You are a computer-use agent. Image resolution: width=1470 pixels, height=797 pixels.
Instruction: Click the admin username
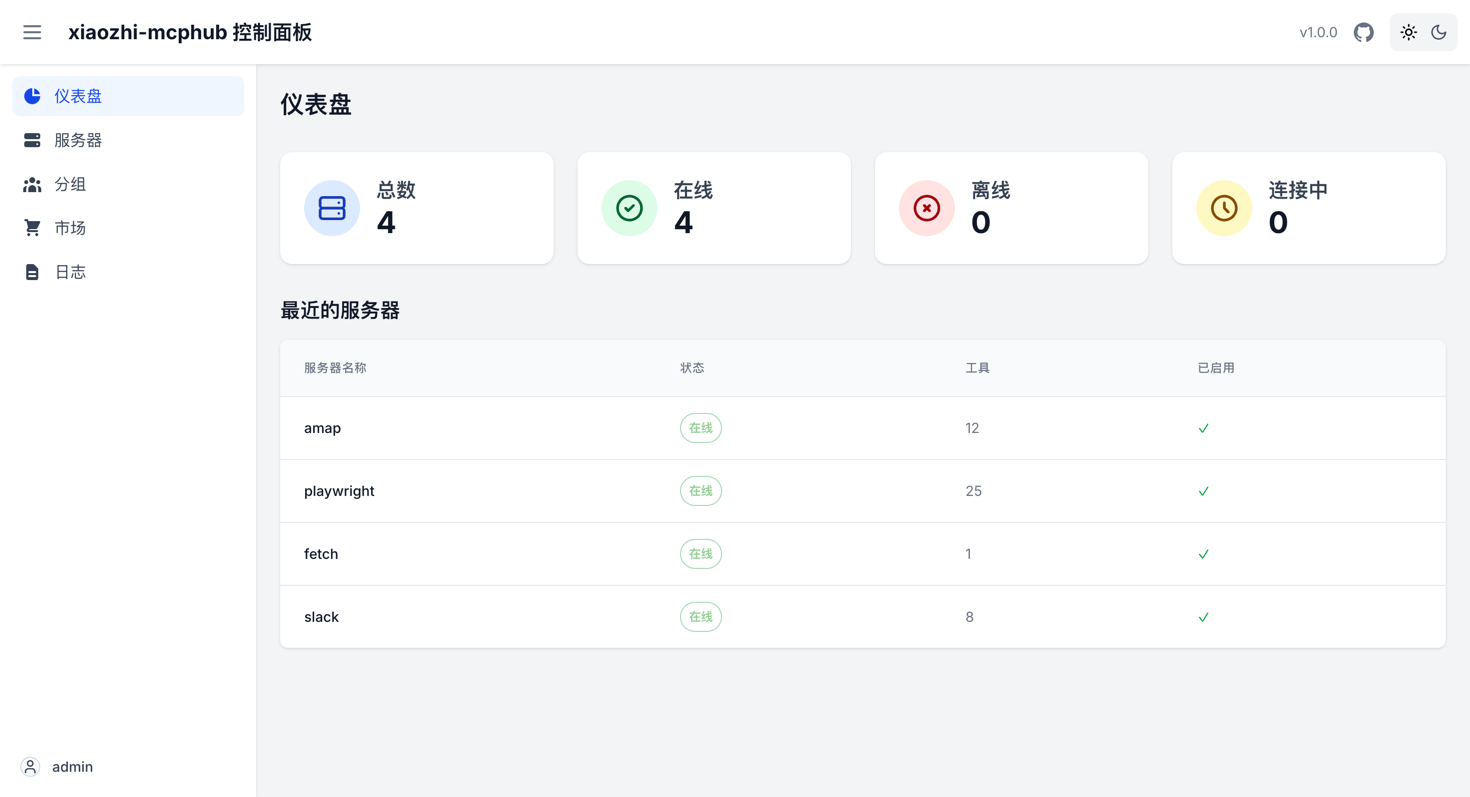(x=72, y=767)
